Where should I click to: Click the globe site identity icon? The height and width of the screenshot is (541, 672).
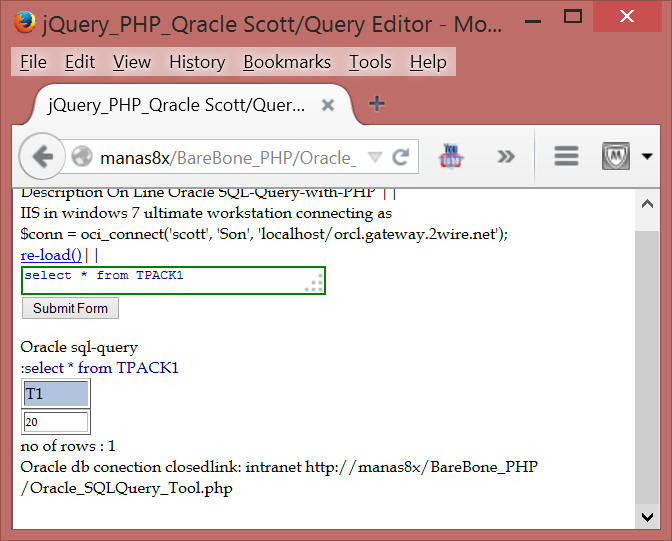[x=82, y=156]
